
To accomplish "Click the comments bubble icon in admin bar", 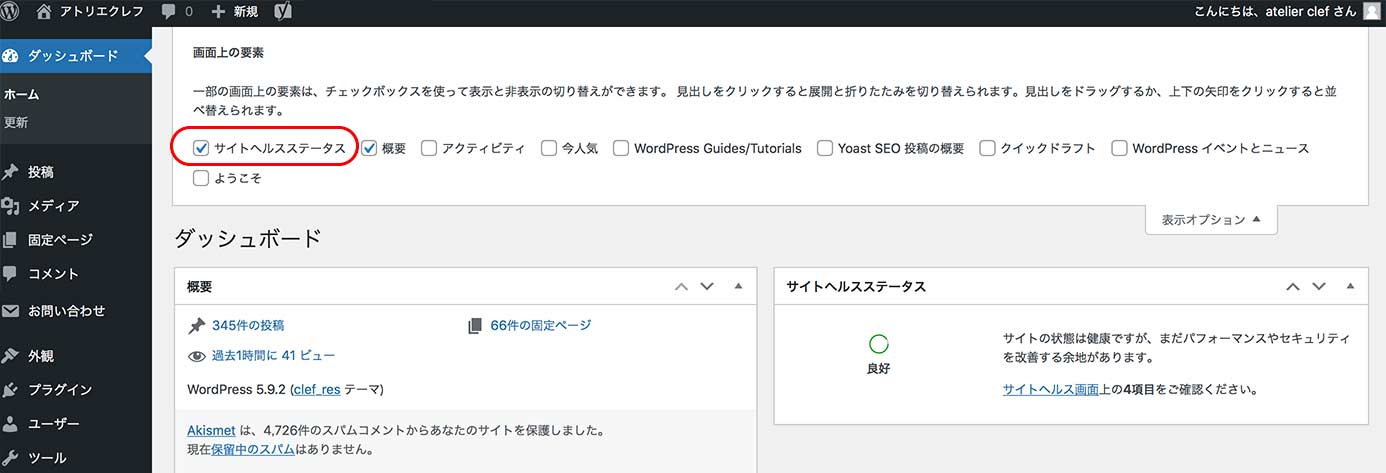I will (169, 12).
